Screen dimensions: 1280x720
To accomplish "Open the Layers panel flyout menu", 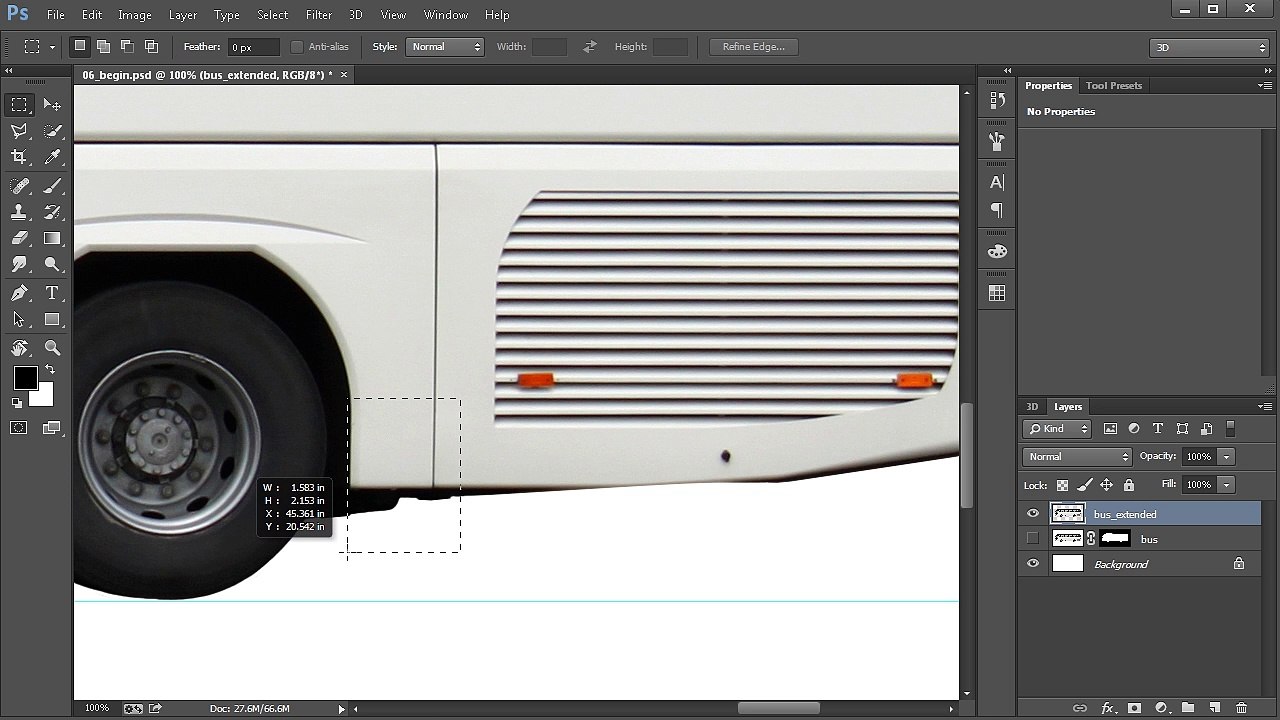I will click(1265, 407).
